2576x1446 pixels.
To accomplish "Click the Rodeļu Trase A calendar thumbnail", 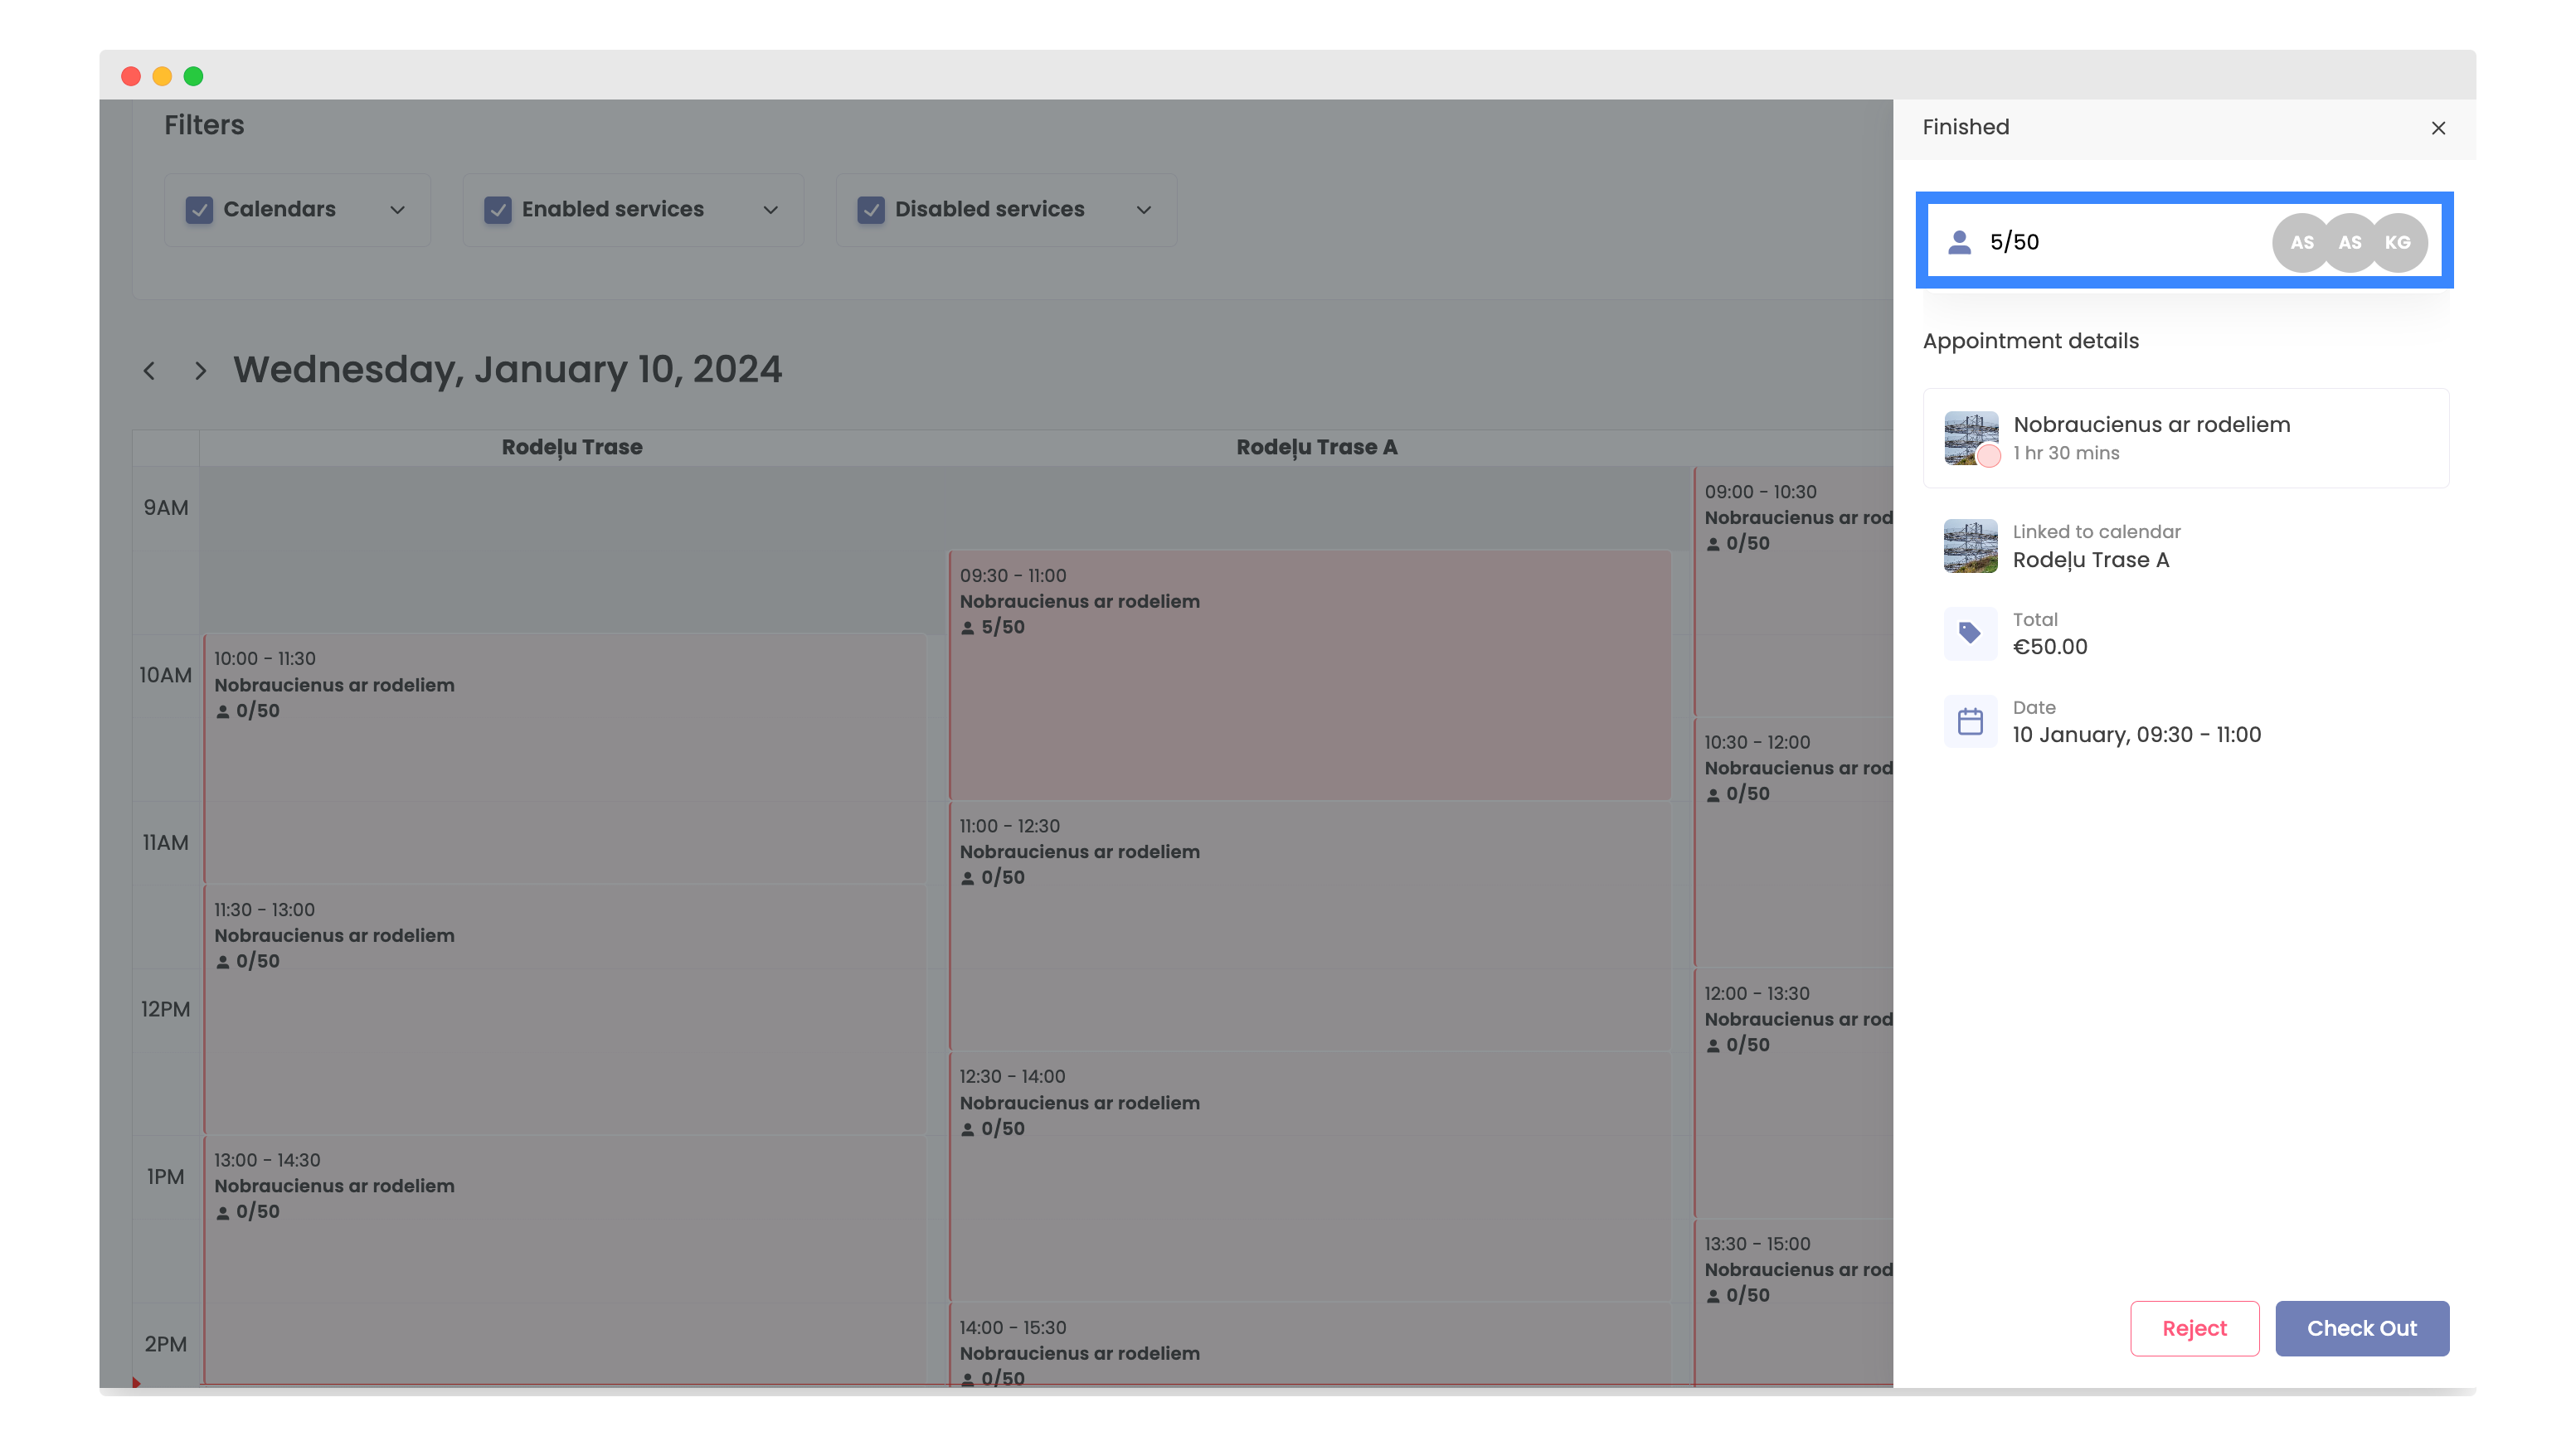I will tap(1969, 546).
